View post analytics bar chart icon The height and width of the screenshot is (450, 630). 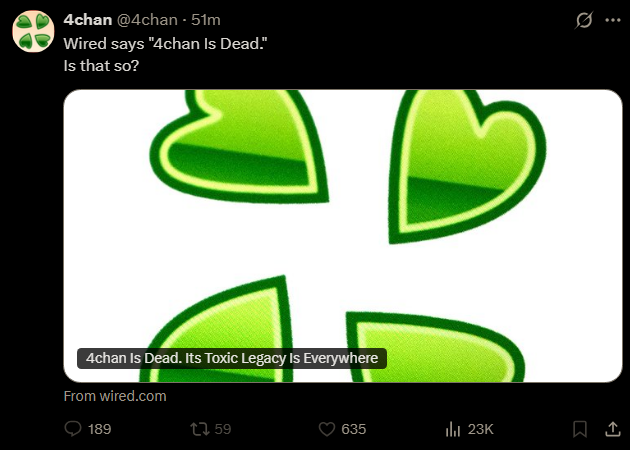point(451,429)
